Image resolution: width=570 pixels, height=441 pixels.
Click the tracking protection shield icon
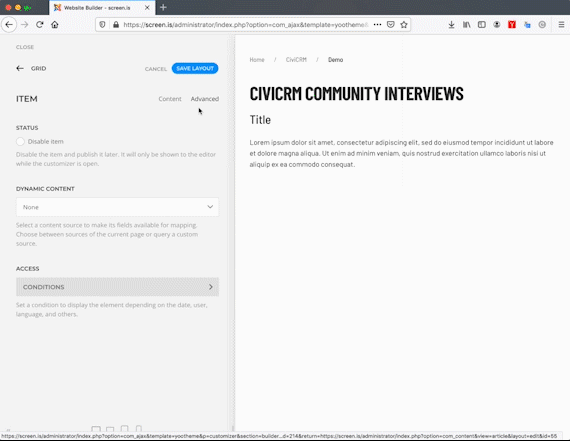click(x=103, y=25)
